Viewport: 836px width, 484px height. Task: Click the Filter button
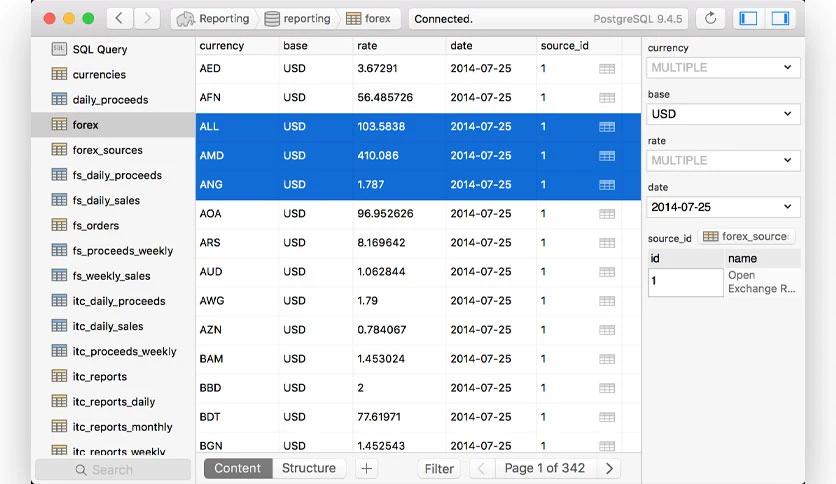click(439, 468)
